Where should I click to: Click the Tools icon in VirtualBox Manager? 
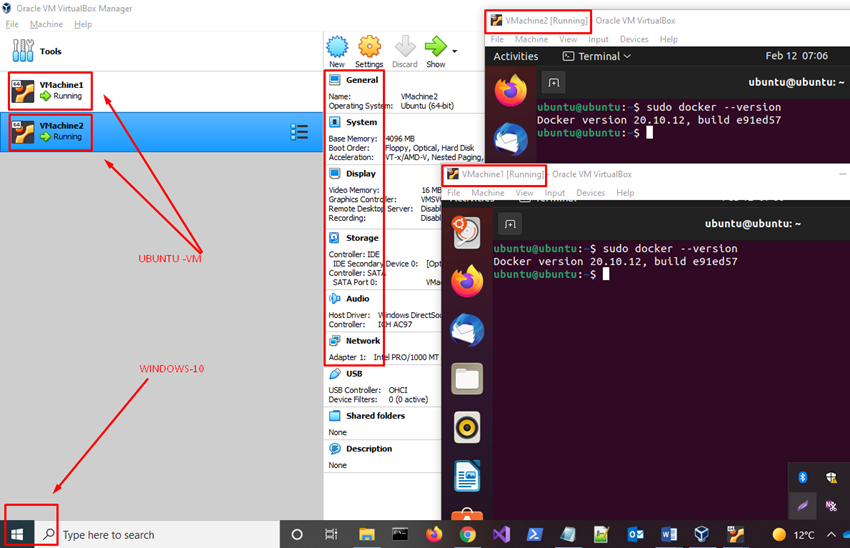23,50
